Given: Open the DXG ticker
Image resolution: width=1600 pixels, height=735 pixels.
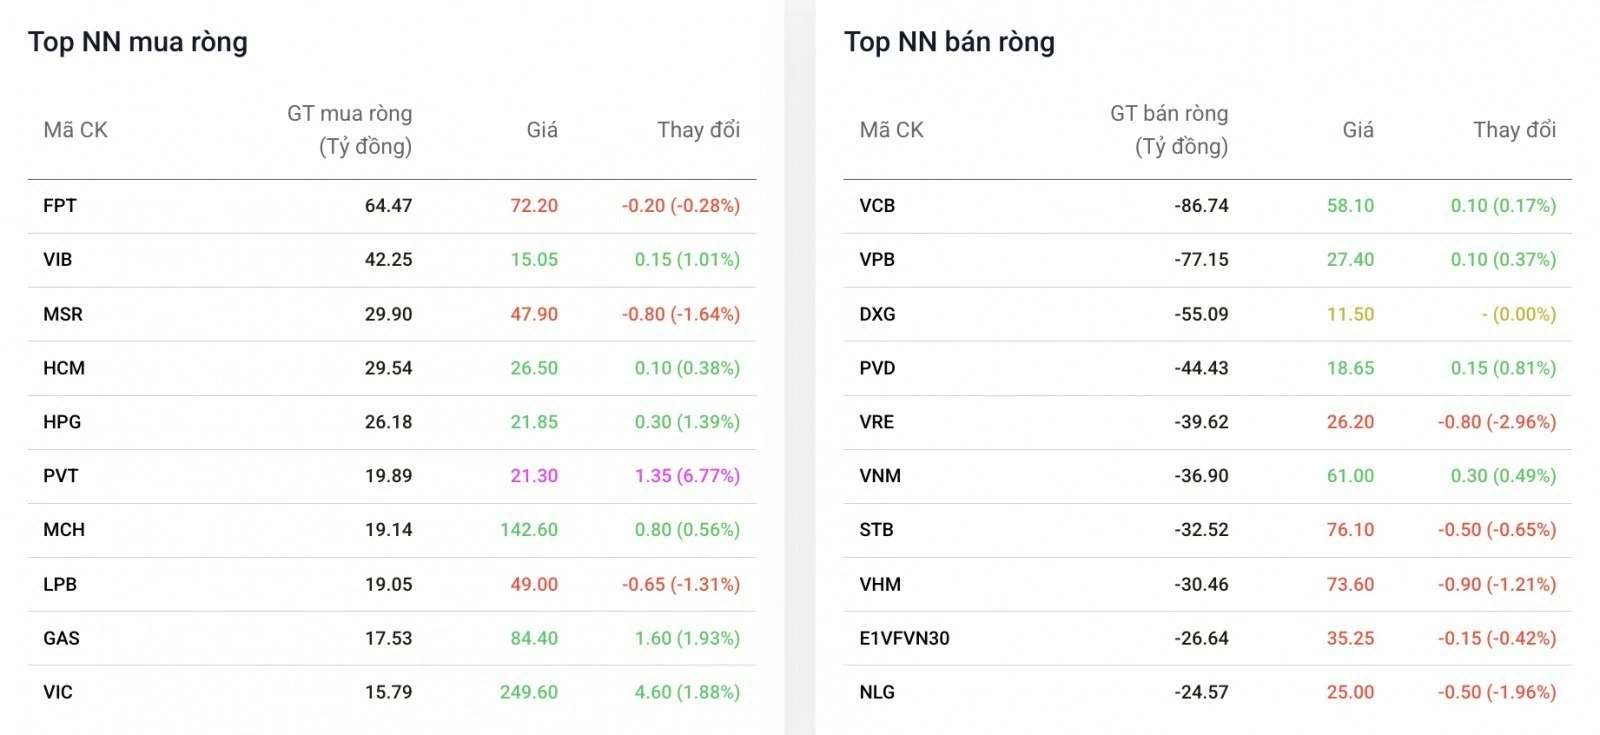Looking at the screenshot, I should coord(877,314).
